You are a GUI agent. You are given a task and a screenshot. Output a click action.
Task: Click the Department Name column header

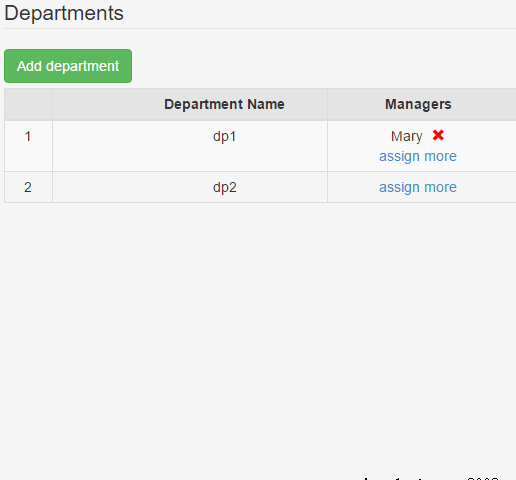[190, 104]
